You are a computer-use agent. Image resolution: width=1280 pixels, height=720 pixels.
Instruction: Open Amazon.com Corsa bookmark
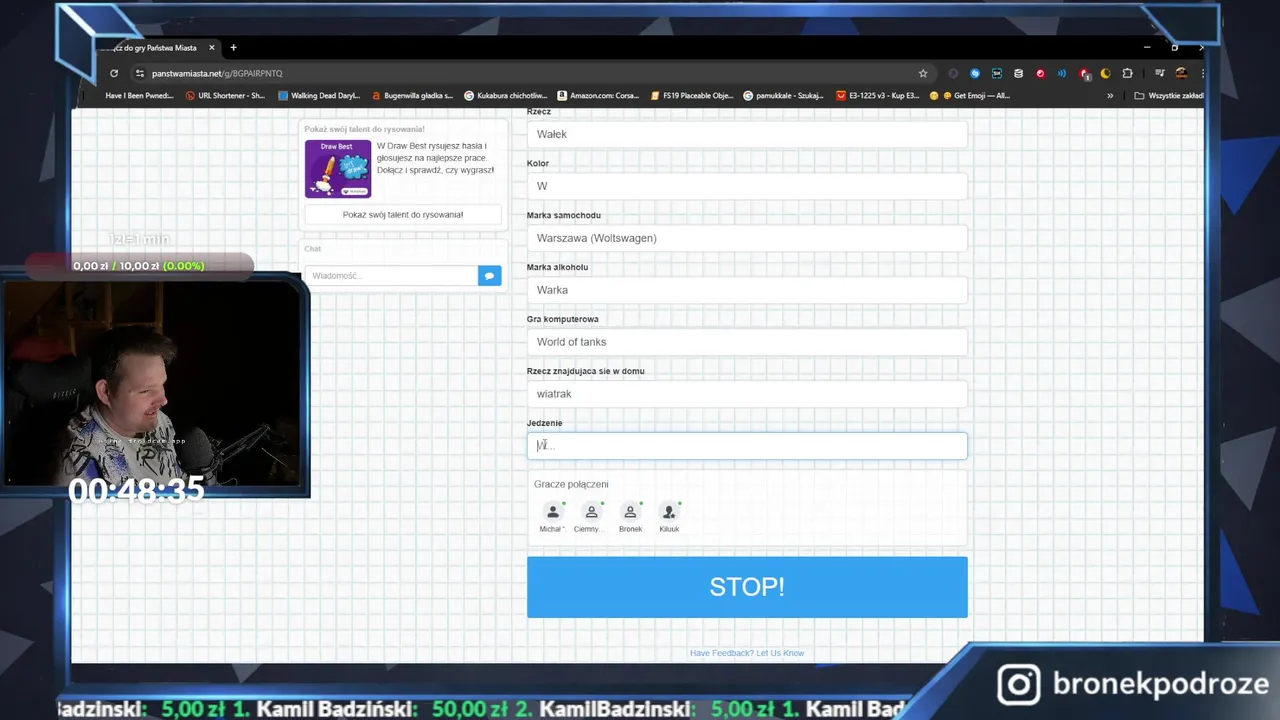coord(598,96)
